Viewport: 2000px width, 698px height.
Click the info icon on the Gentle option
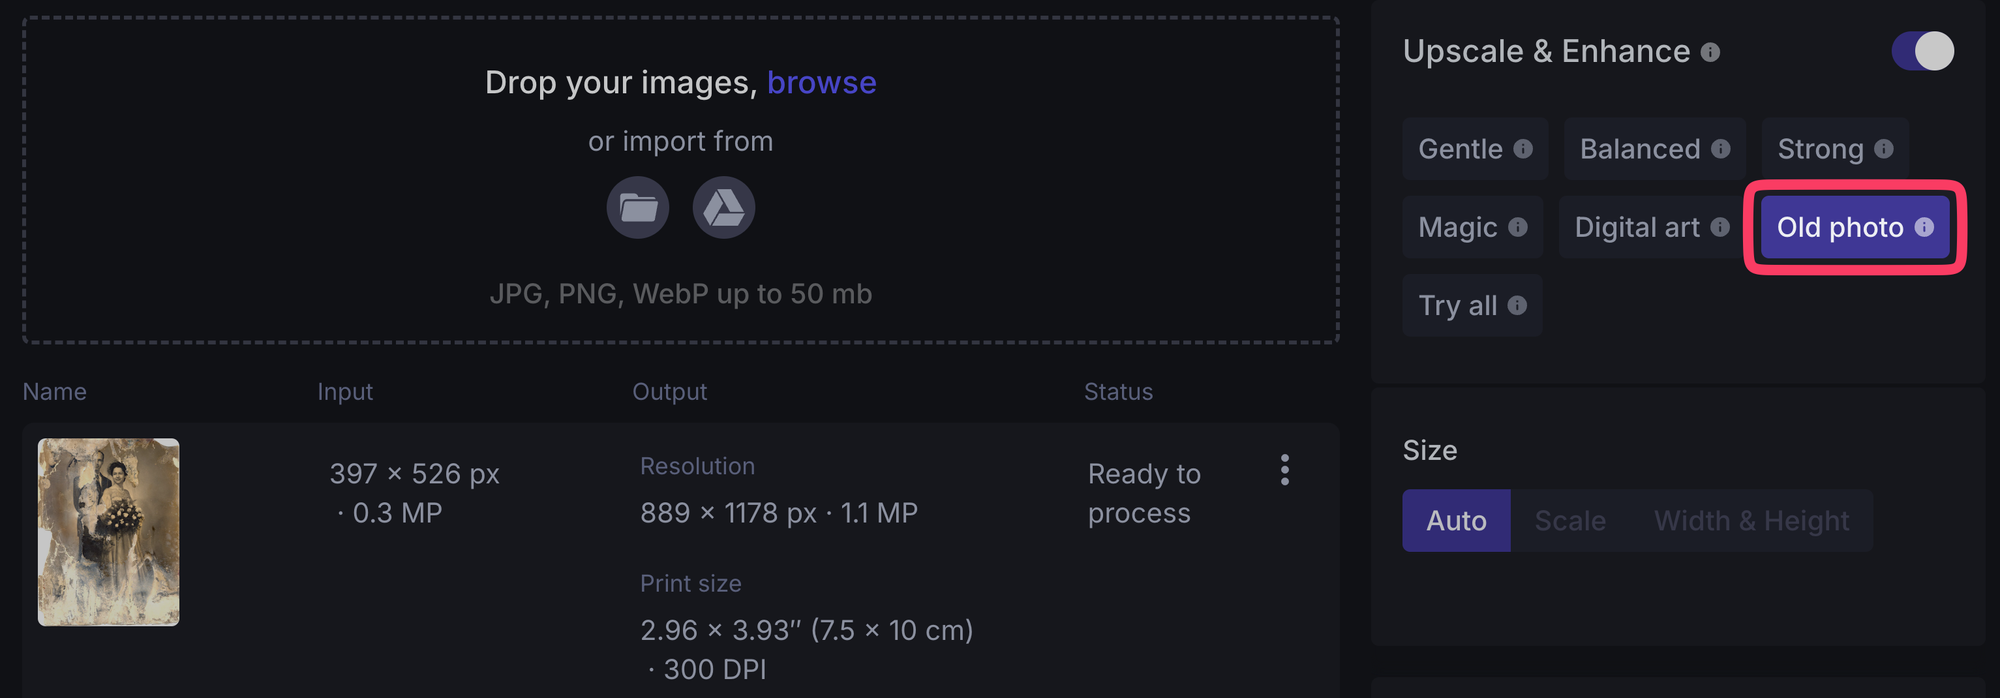point(1523,149)
